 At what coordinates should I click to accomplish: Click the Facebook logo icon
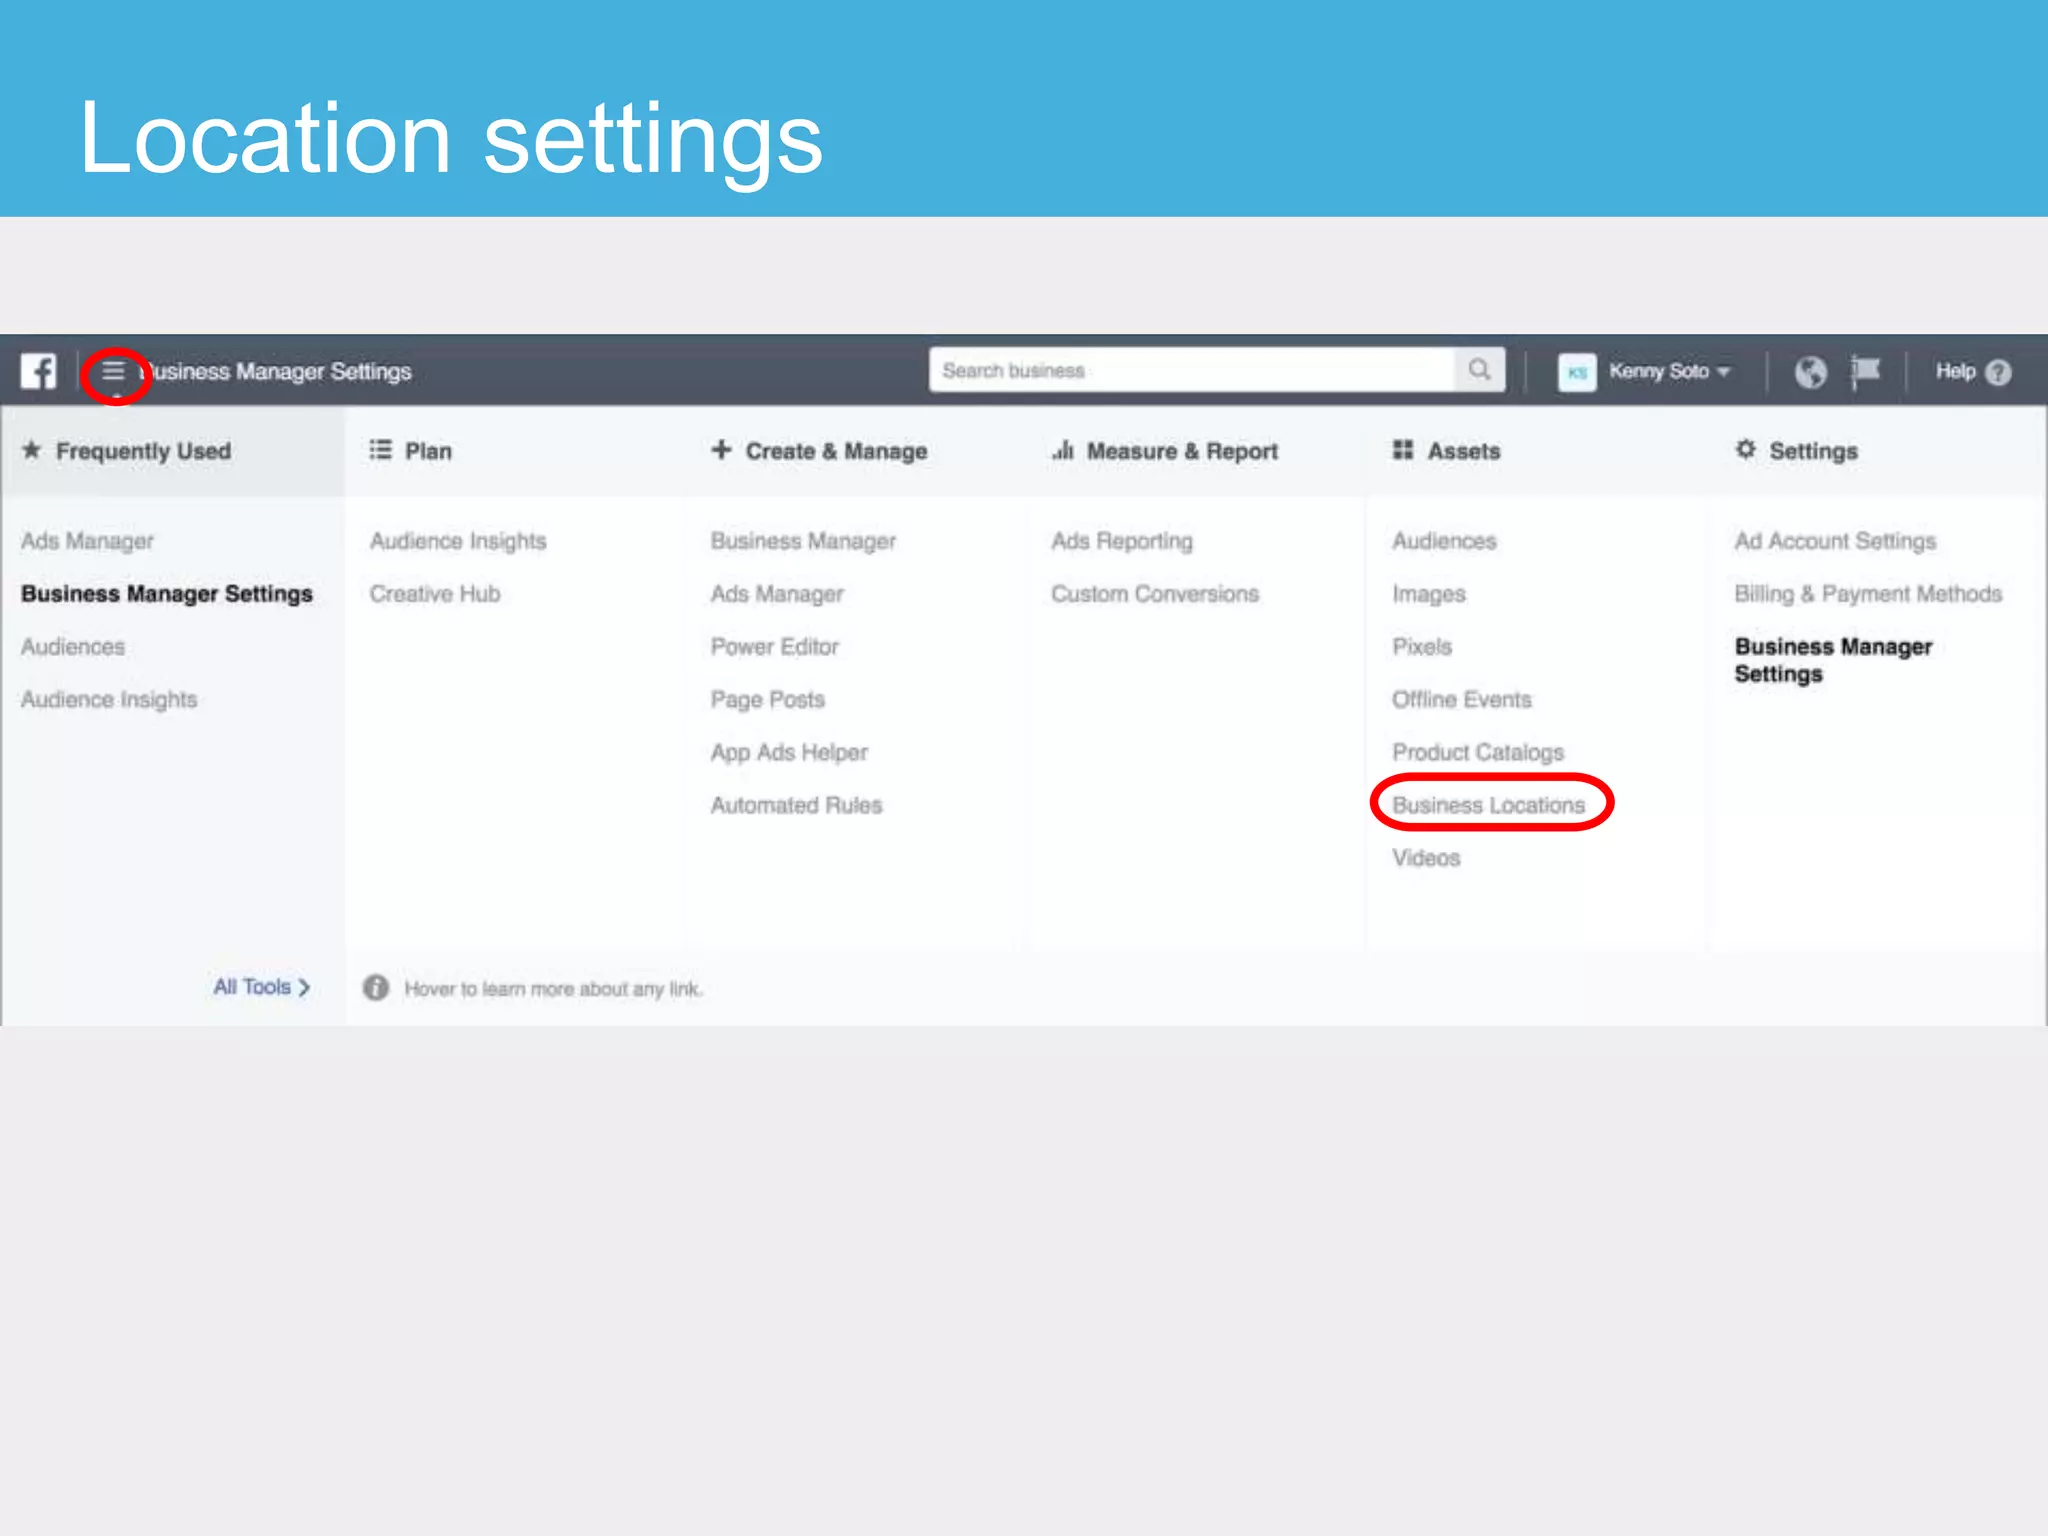[39, 371]
